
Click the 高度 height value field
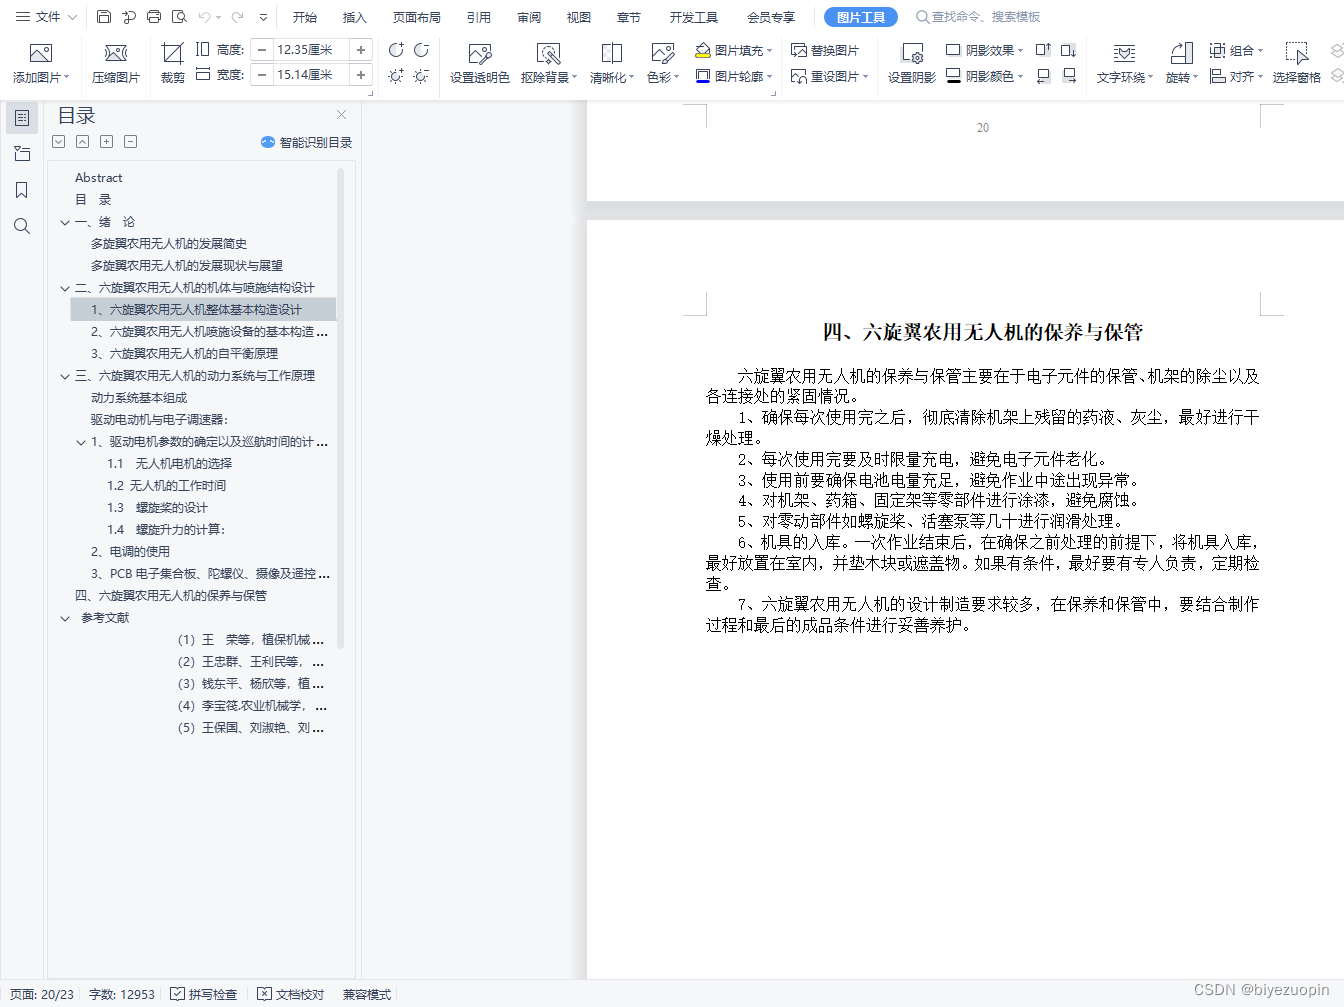coord(311,49)
